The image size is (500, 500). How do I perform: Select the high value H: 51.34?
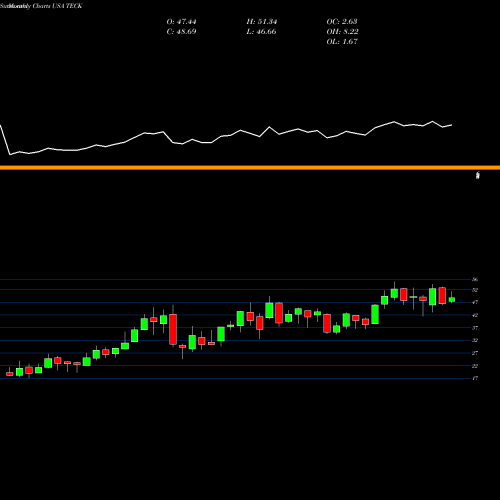tap(262, 22)
